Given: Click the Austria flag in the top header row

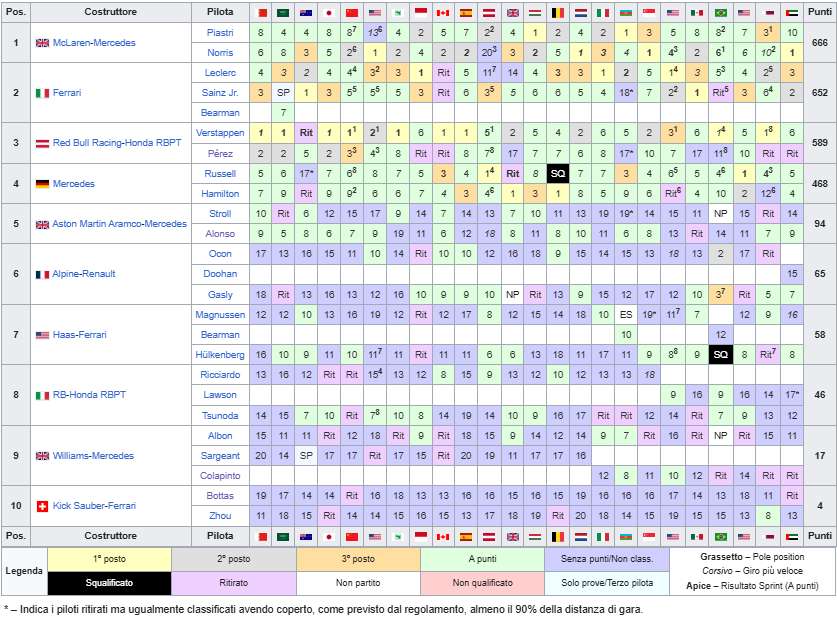Looking at the screenshot, I should click(x=489, y=12).
